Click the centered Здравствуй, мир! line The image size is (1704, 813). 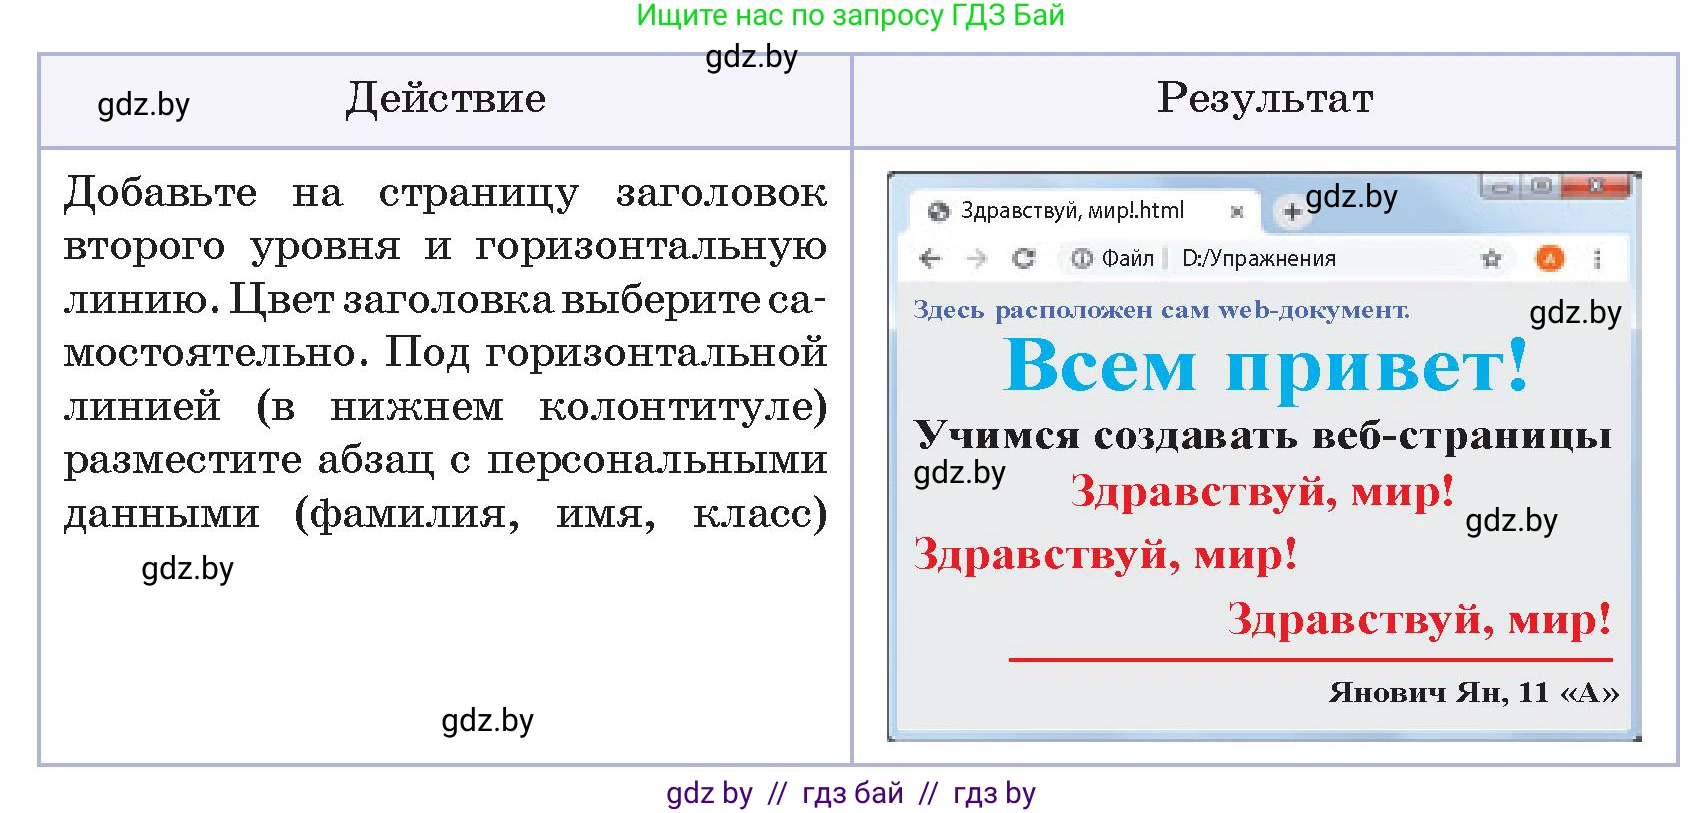pyautogui.click(x=1262, y=491)
